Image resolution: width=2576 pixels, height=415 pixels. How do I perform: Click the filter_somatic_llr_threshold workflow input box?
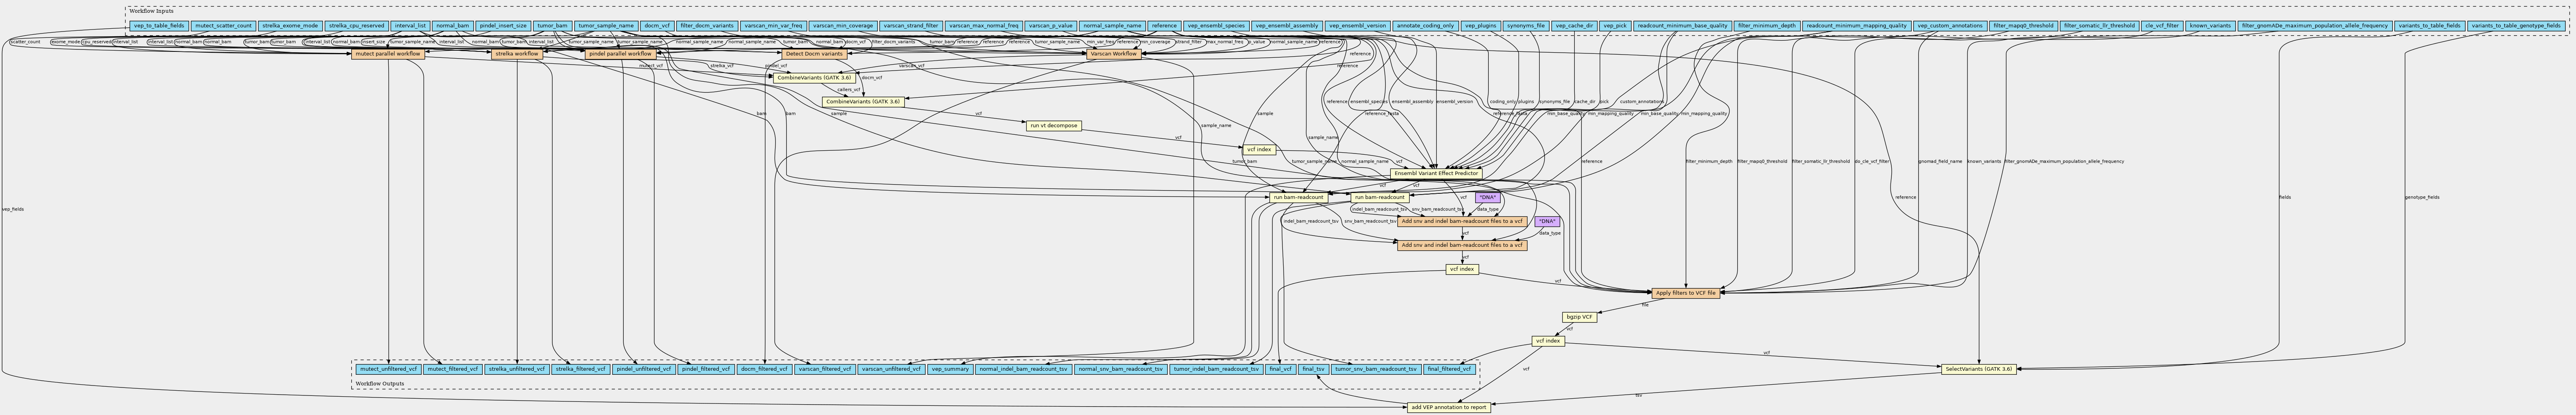click(2098, 25)
